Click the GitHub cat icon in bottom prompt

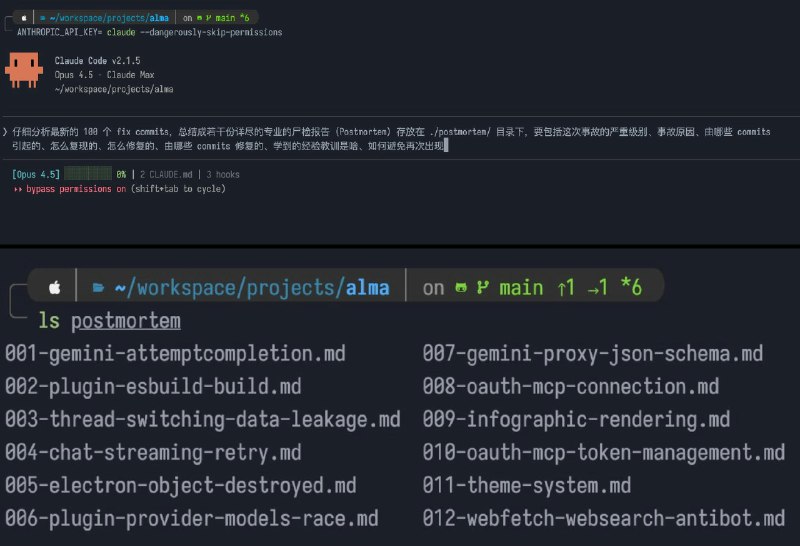(x=461, y=288)
